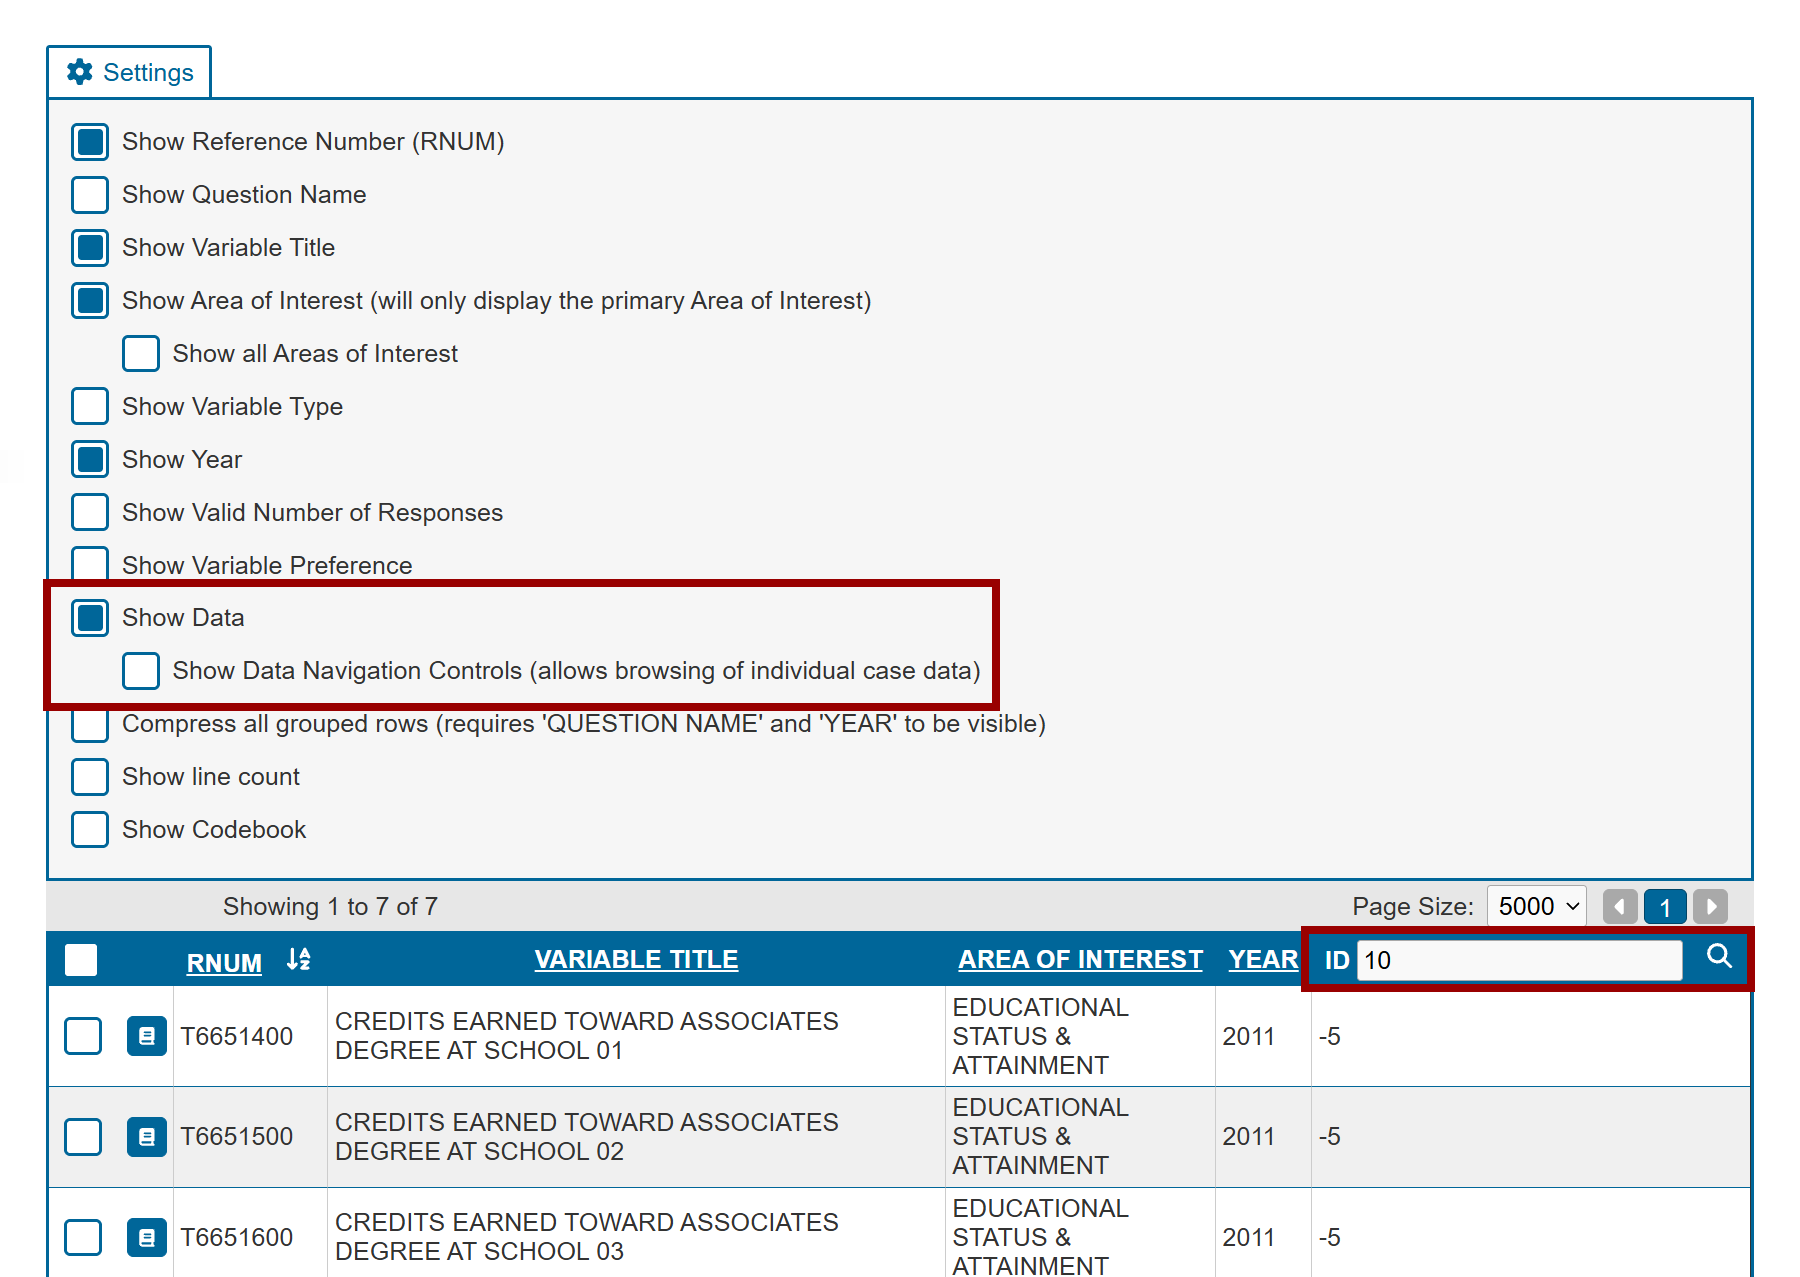
Task: Check Show Variable Preference box
Action: tap(90, 564)
